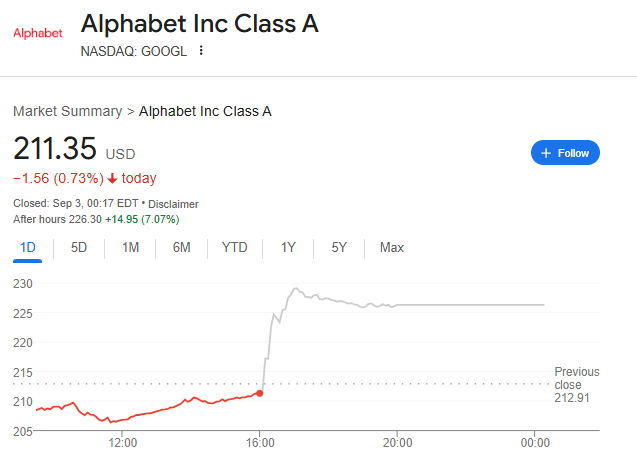Click the after-hours peak on chart

tap(295, 289)
